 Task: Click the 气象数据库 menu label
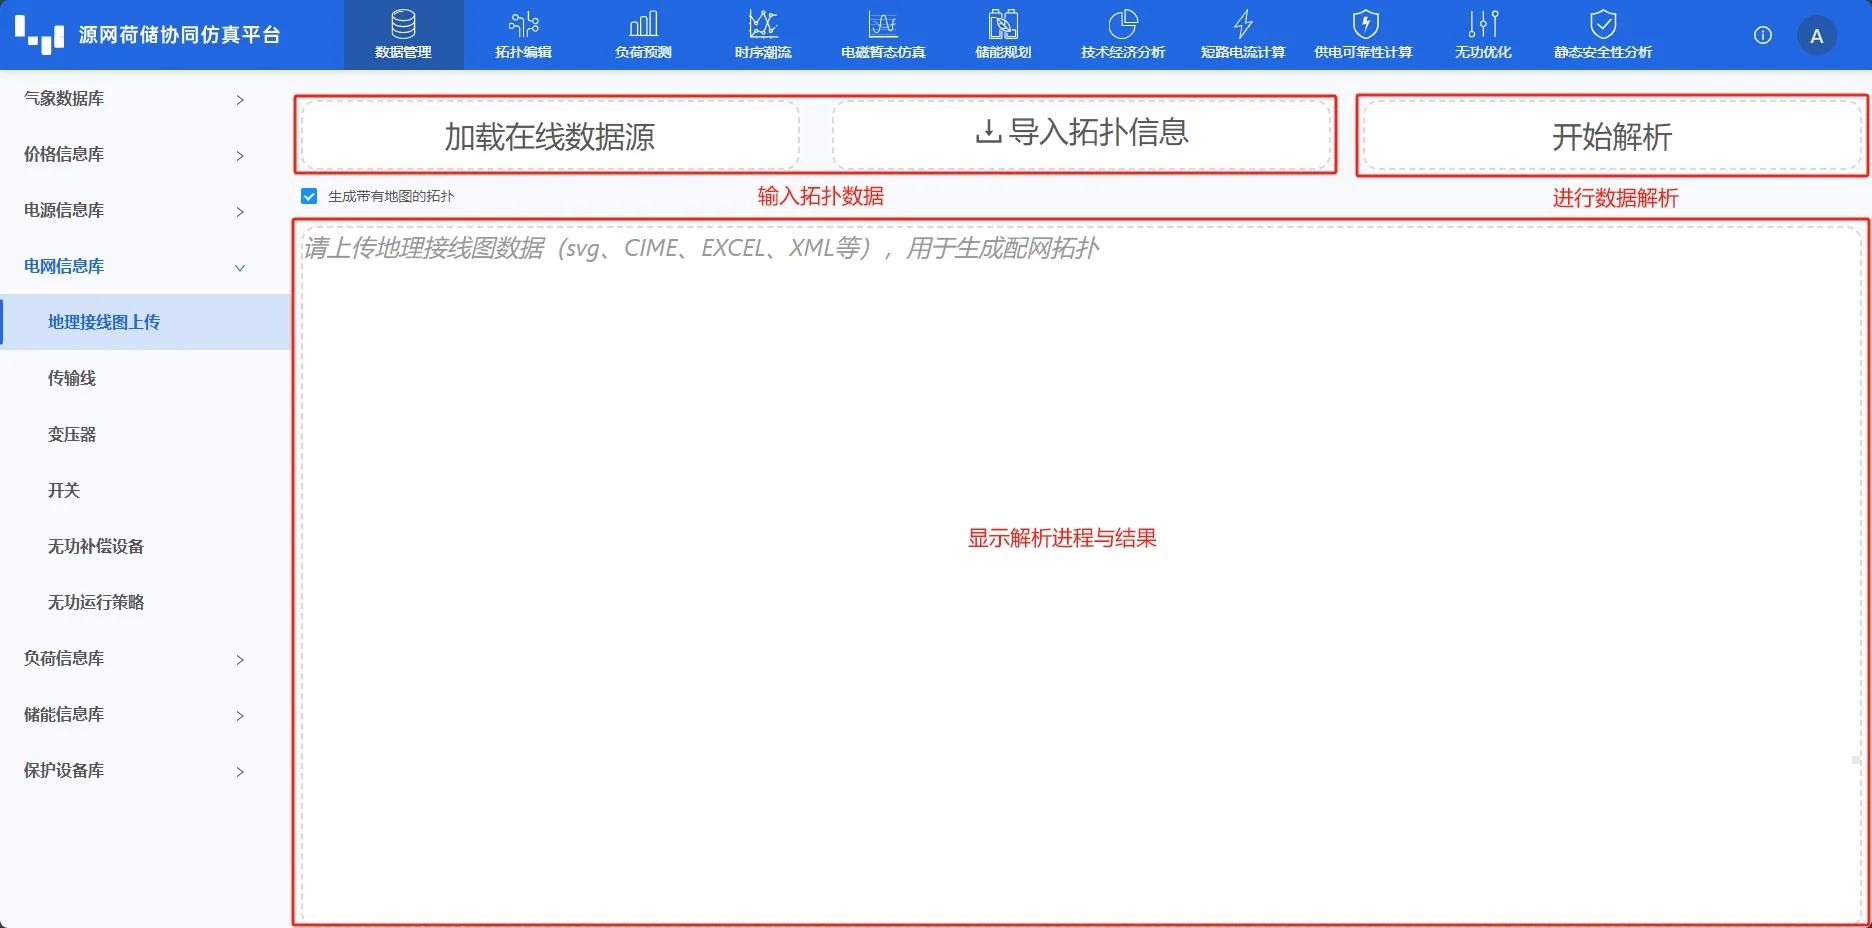[64, 98]
